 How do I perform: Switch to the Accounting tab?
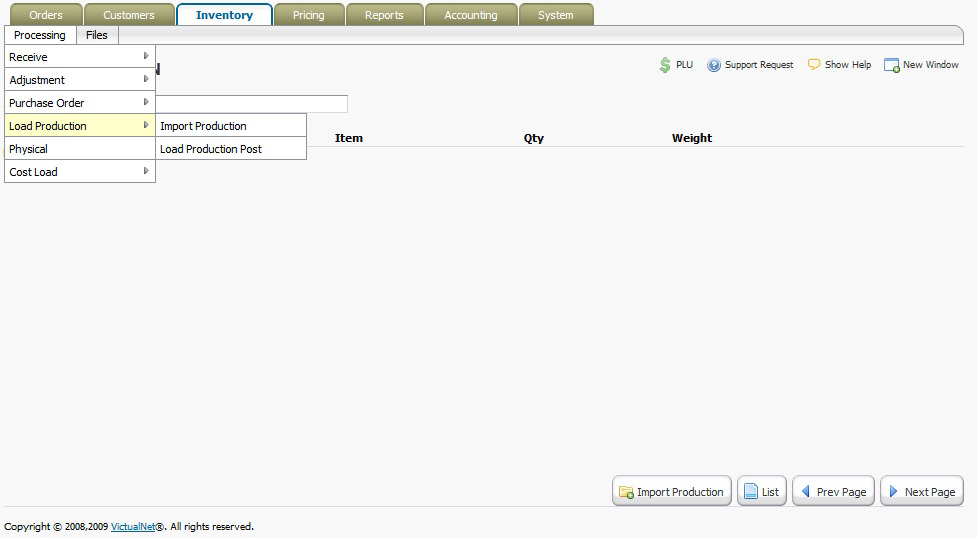(471, 14)
